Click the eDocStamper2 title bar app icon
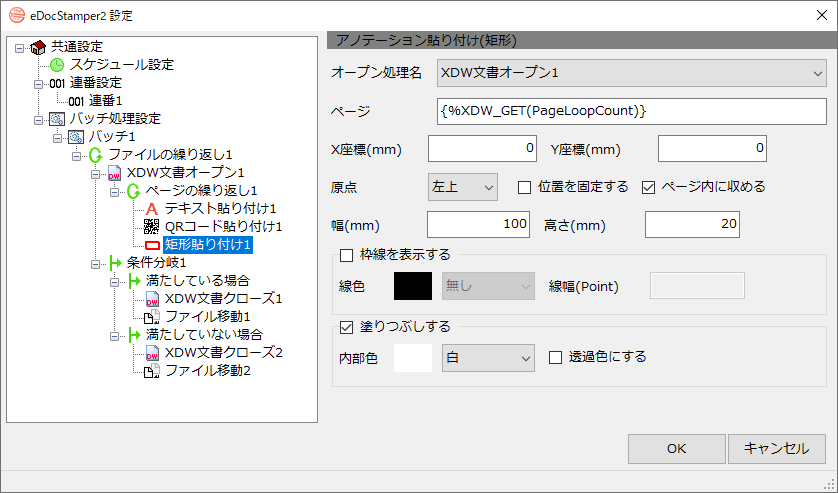This screenshot has height=493, width=838. (17, 15)
